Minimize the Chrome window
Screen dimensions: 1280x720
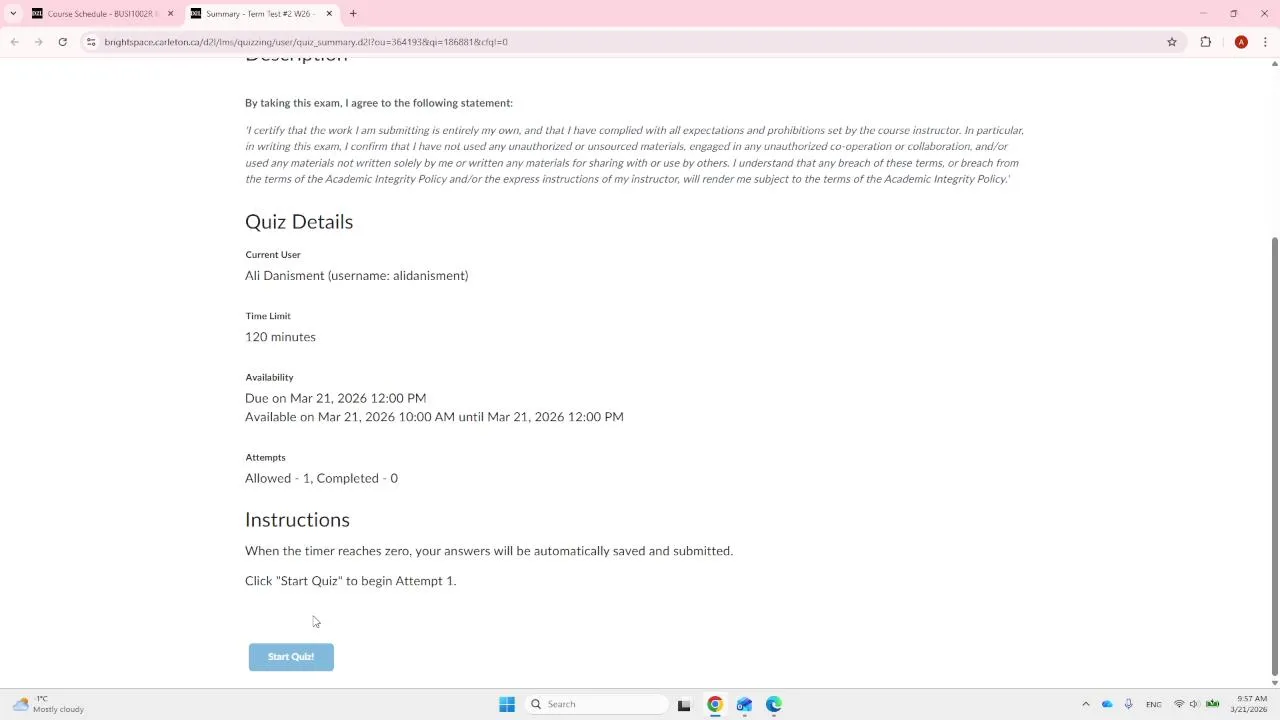pyautogui.click(x=1204, y=14)
